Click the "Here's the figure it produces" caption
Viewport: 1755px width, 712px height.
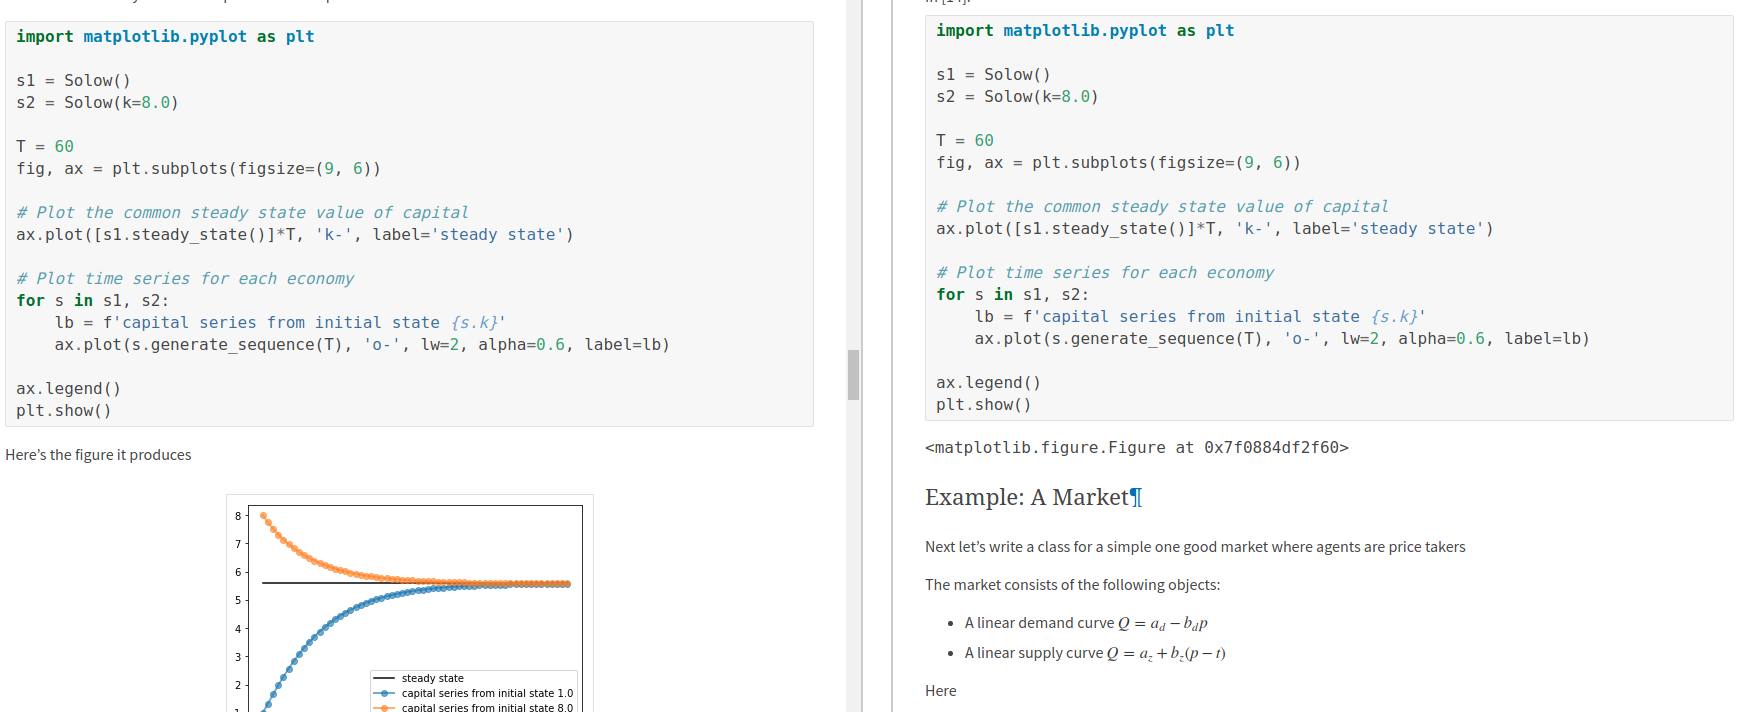[98, 455]
